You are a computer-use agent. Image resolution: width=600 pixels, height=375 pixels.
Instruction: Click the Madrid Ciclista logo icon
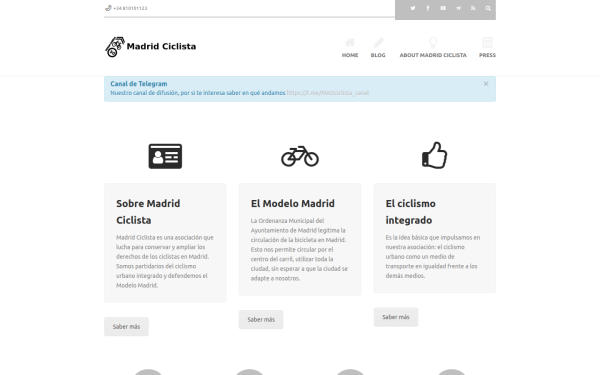(115, 47)
